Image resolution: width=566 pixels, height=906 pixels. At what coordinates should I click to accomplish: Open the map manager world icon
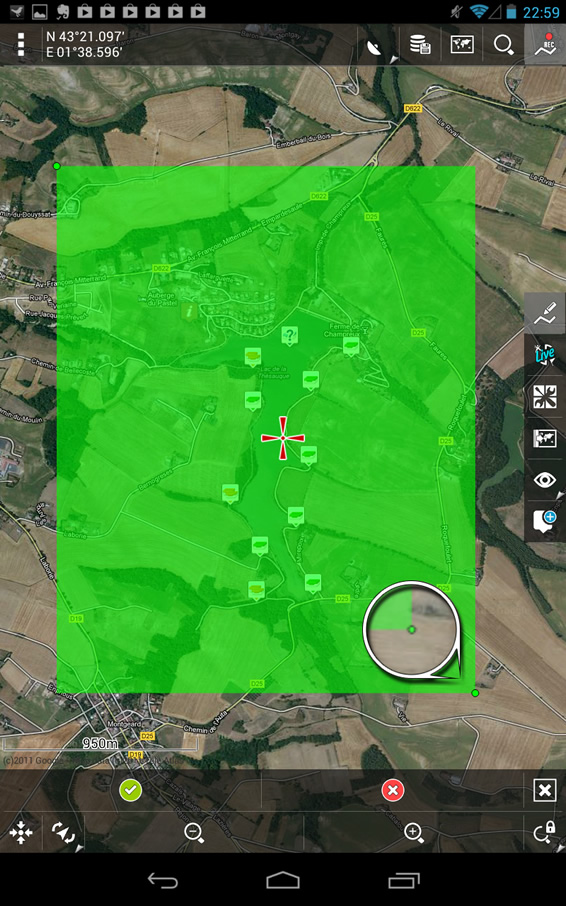pos(462,44)
